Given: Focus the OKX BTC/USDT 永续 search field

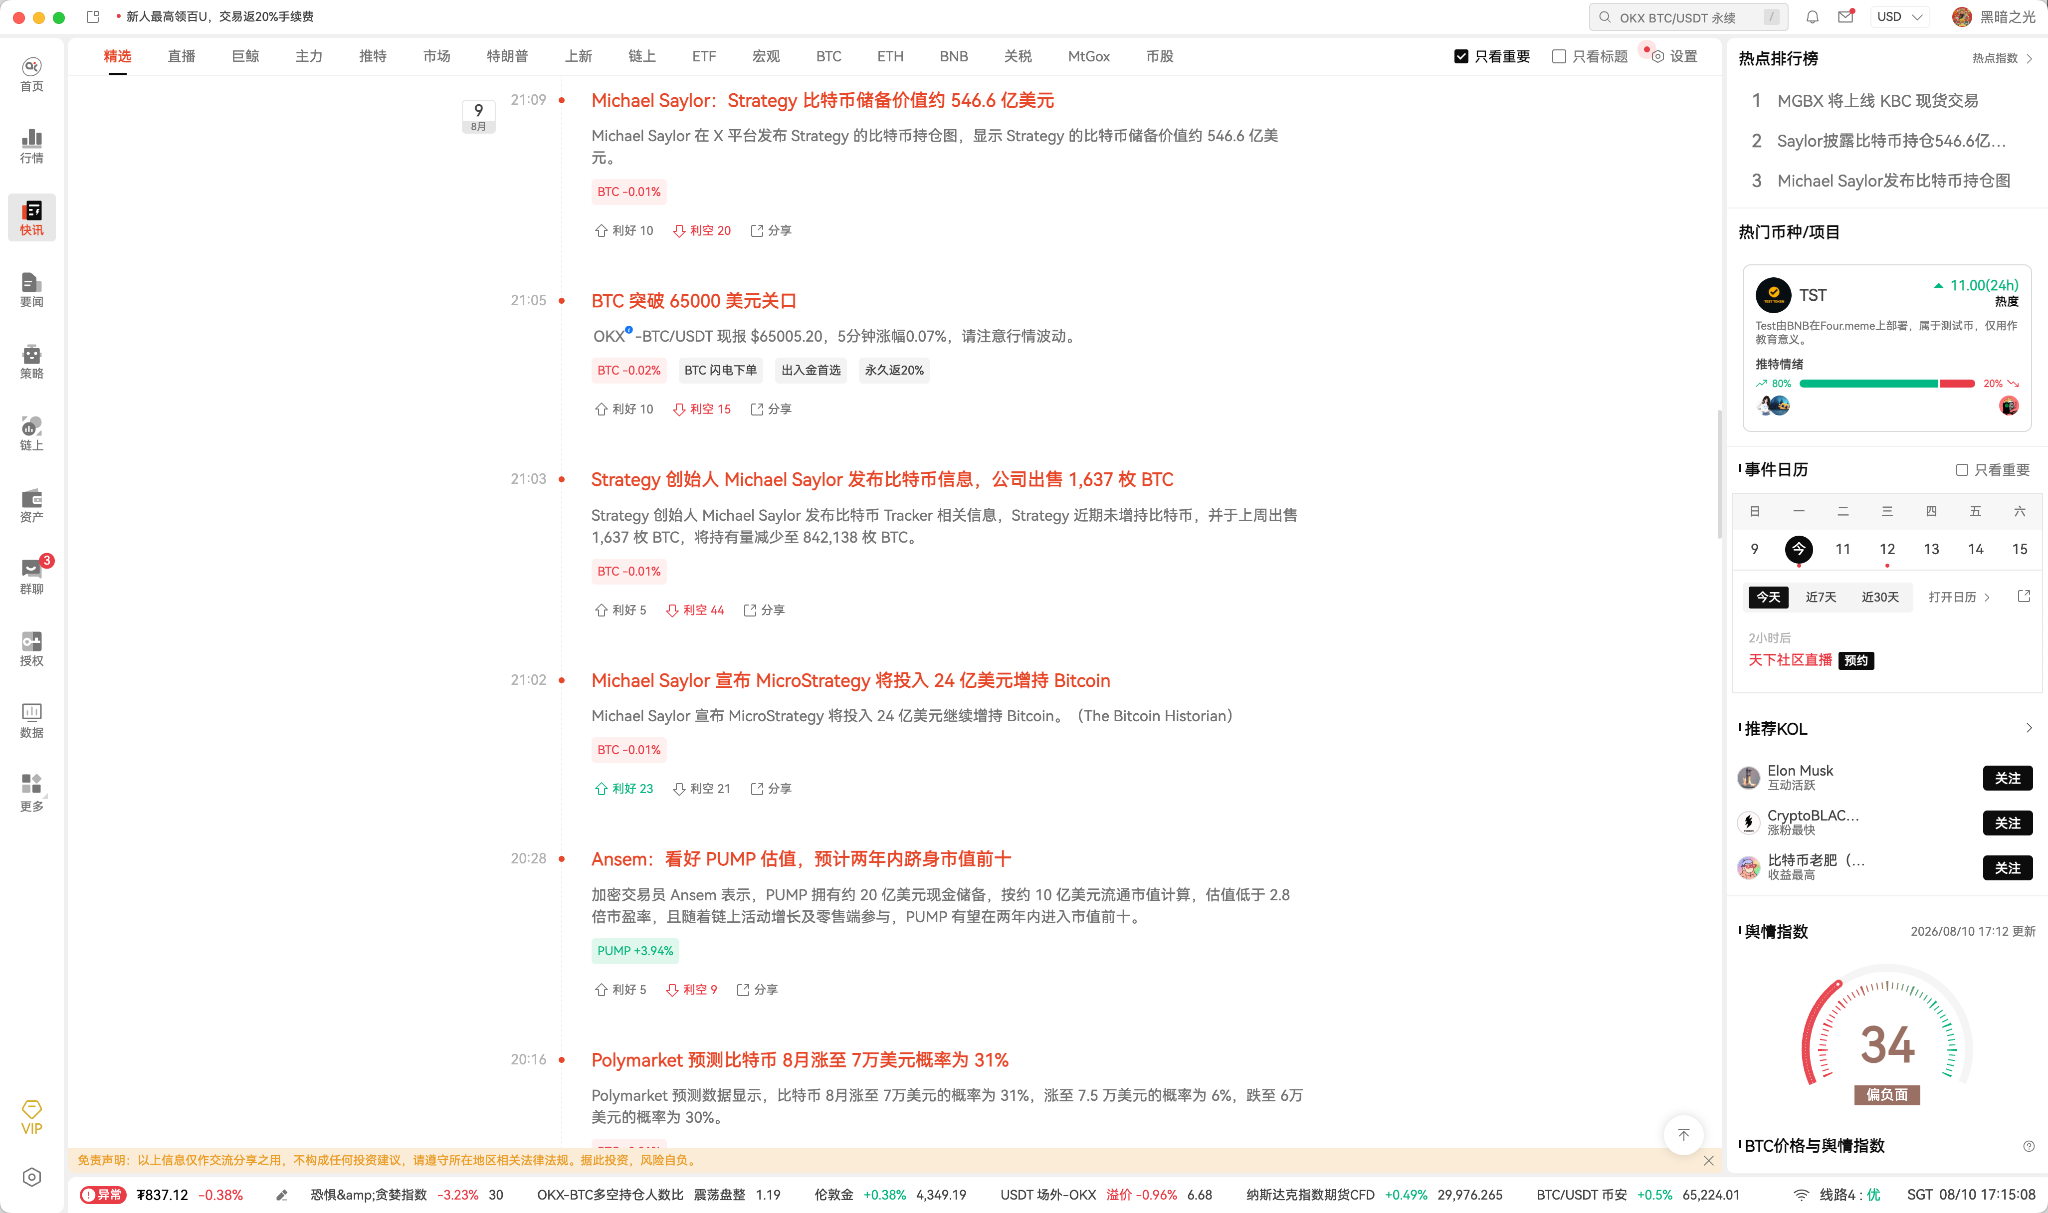Looking at the screenshot, I should point(1688,17).
